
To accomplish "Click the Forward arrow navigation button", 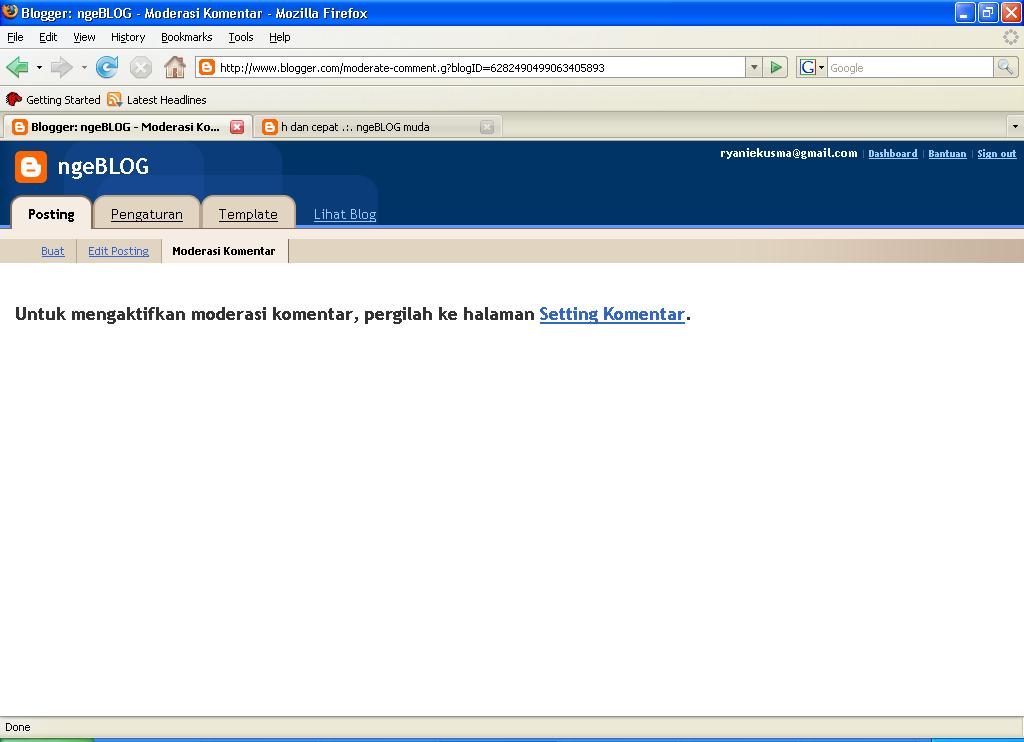I will tap(61, 67).
